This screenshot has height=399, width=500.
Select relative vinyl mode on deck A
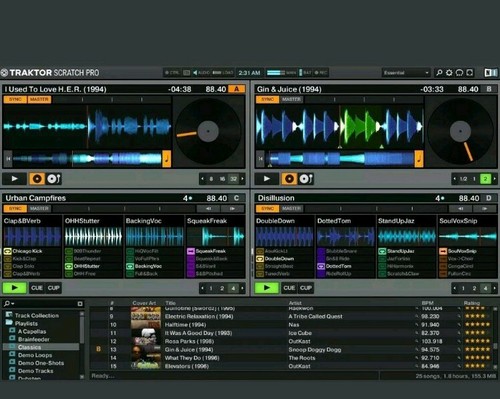click(x=37, y=179)
